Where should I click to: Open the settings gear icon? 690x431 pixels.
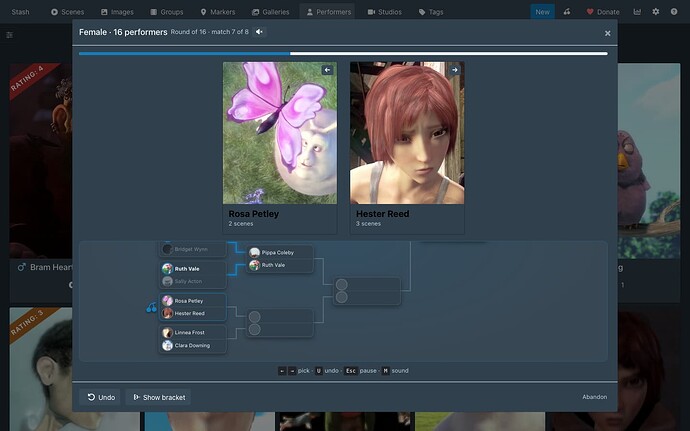tap(656, 12)
